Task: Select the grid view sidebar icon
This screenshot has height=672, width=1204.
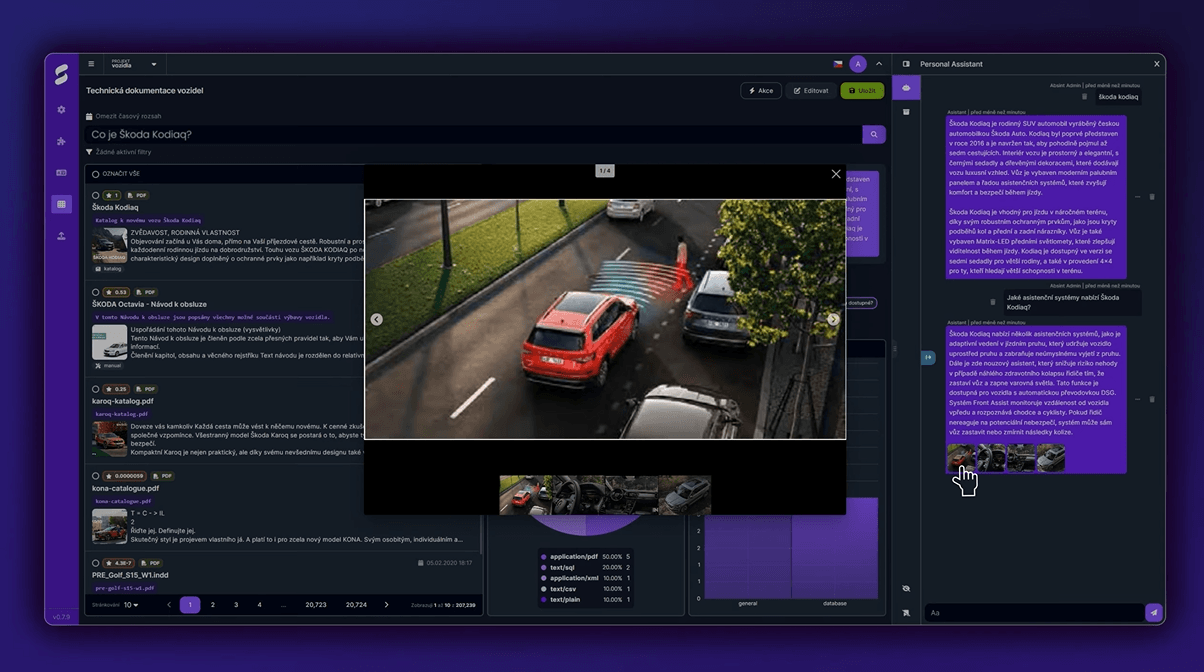Action: (61, 204)
